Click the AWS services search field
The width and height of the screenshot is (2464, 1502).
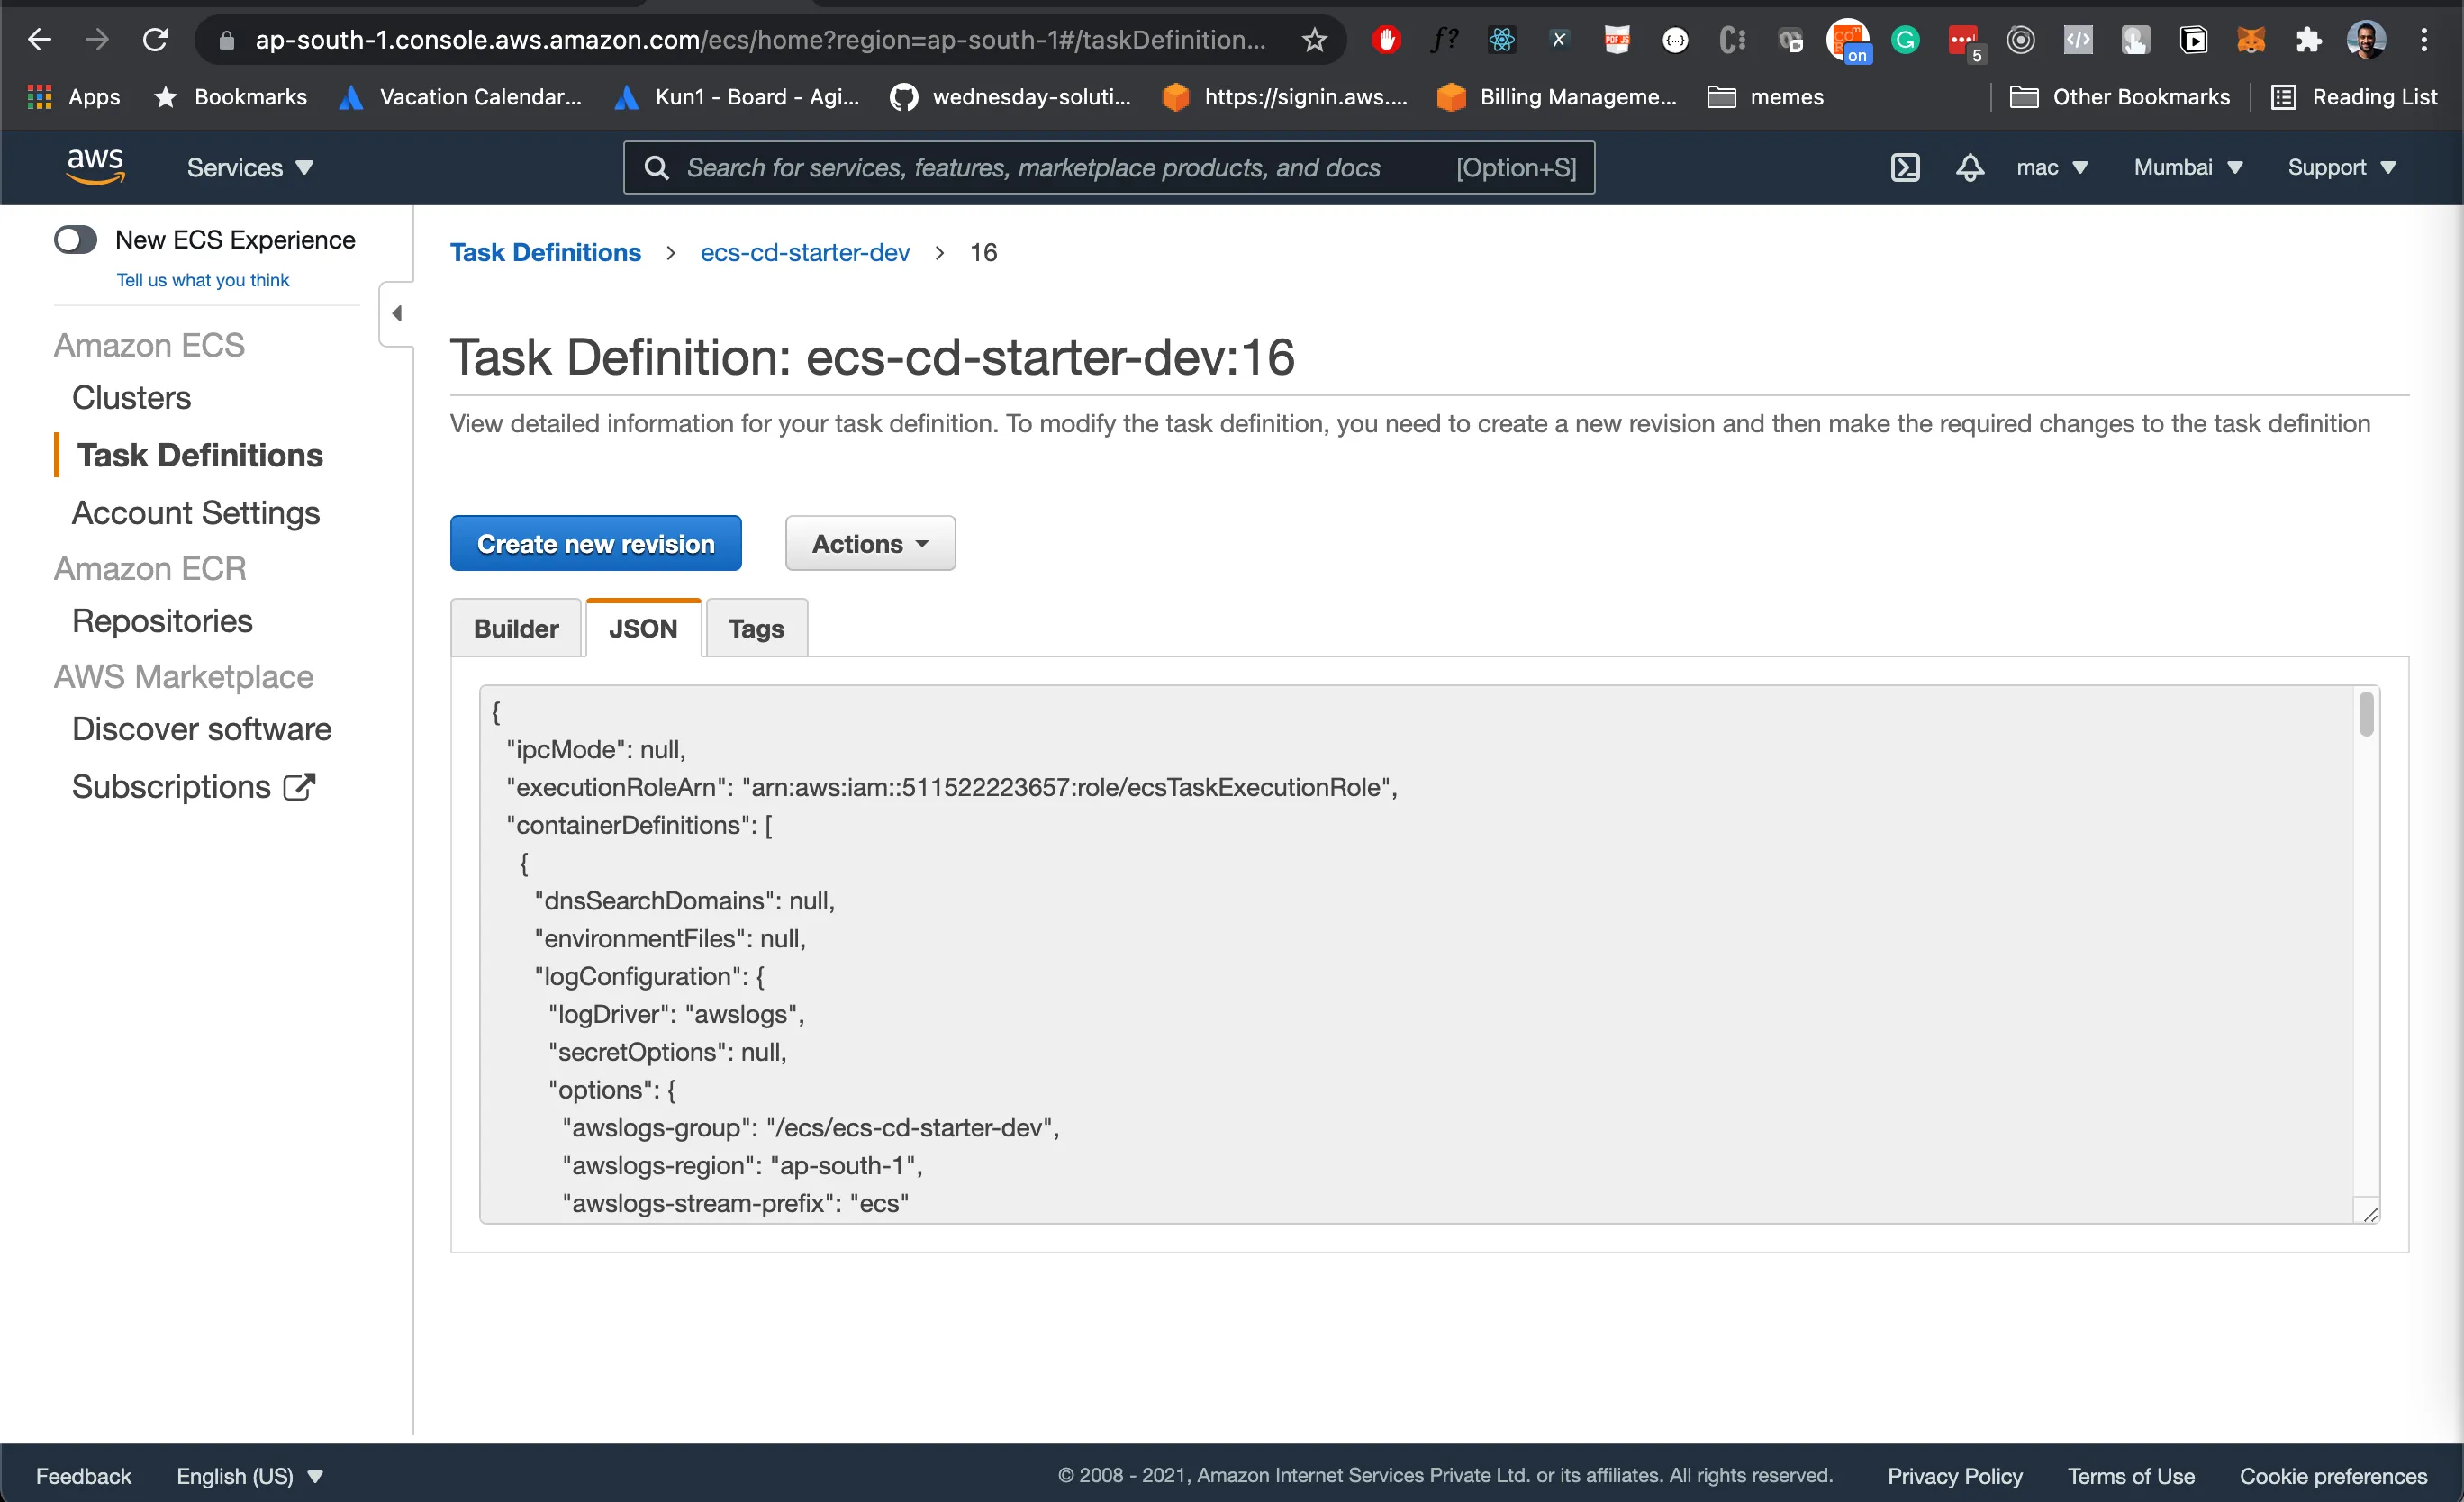pyautogui.click(x=1109, y=167)
